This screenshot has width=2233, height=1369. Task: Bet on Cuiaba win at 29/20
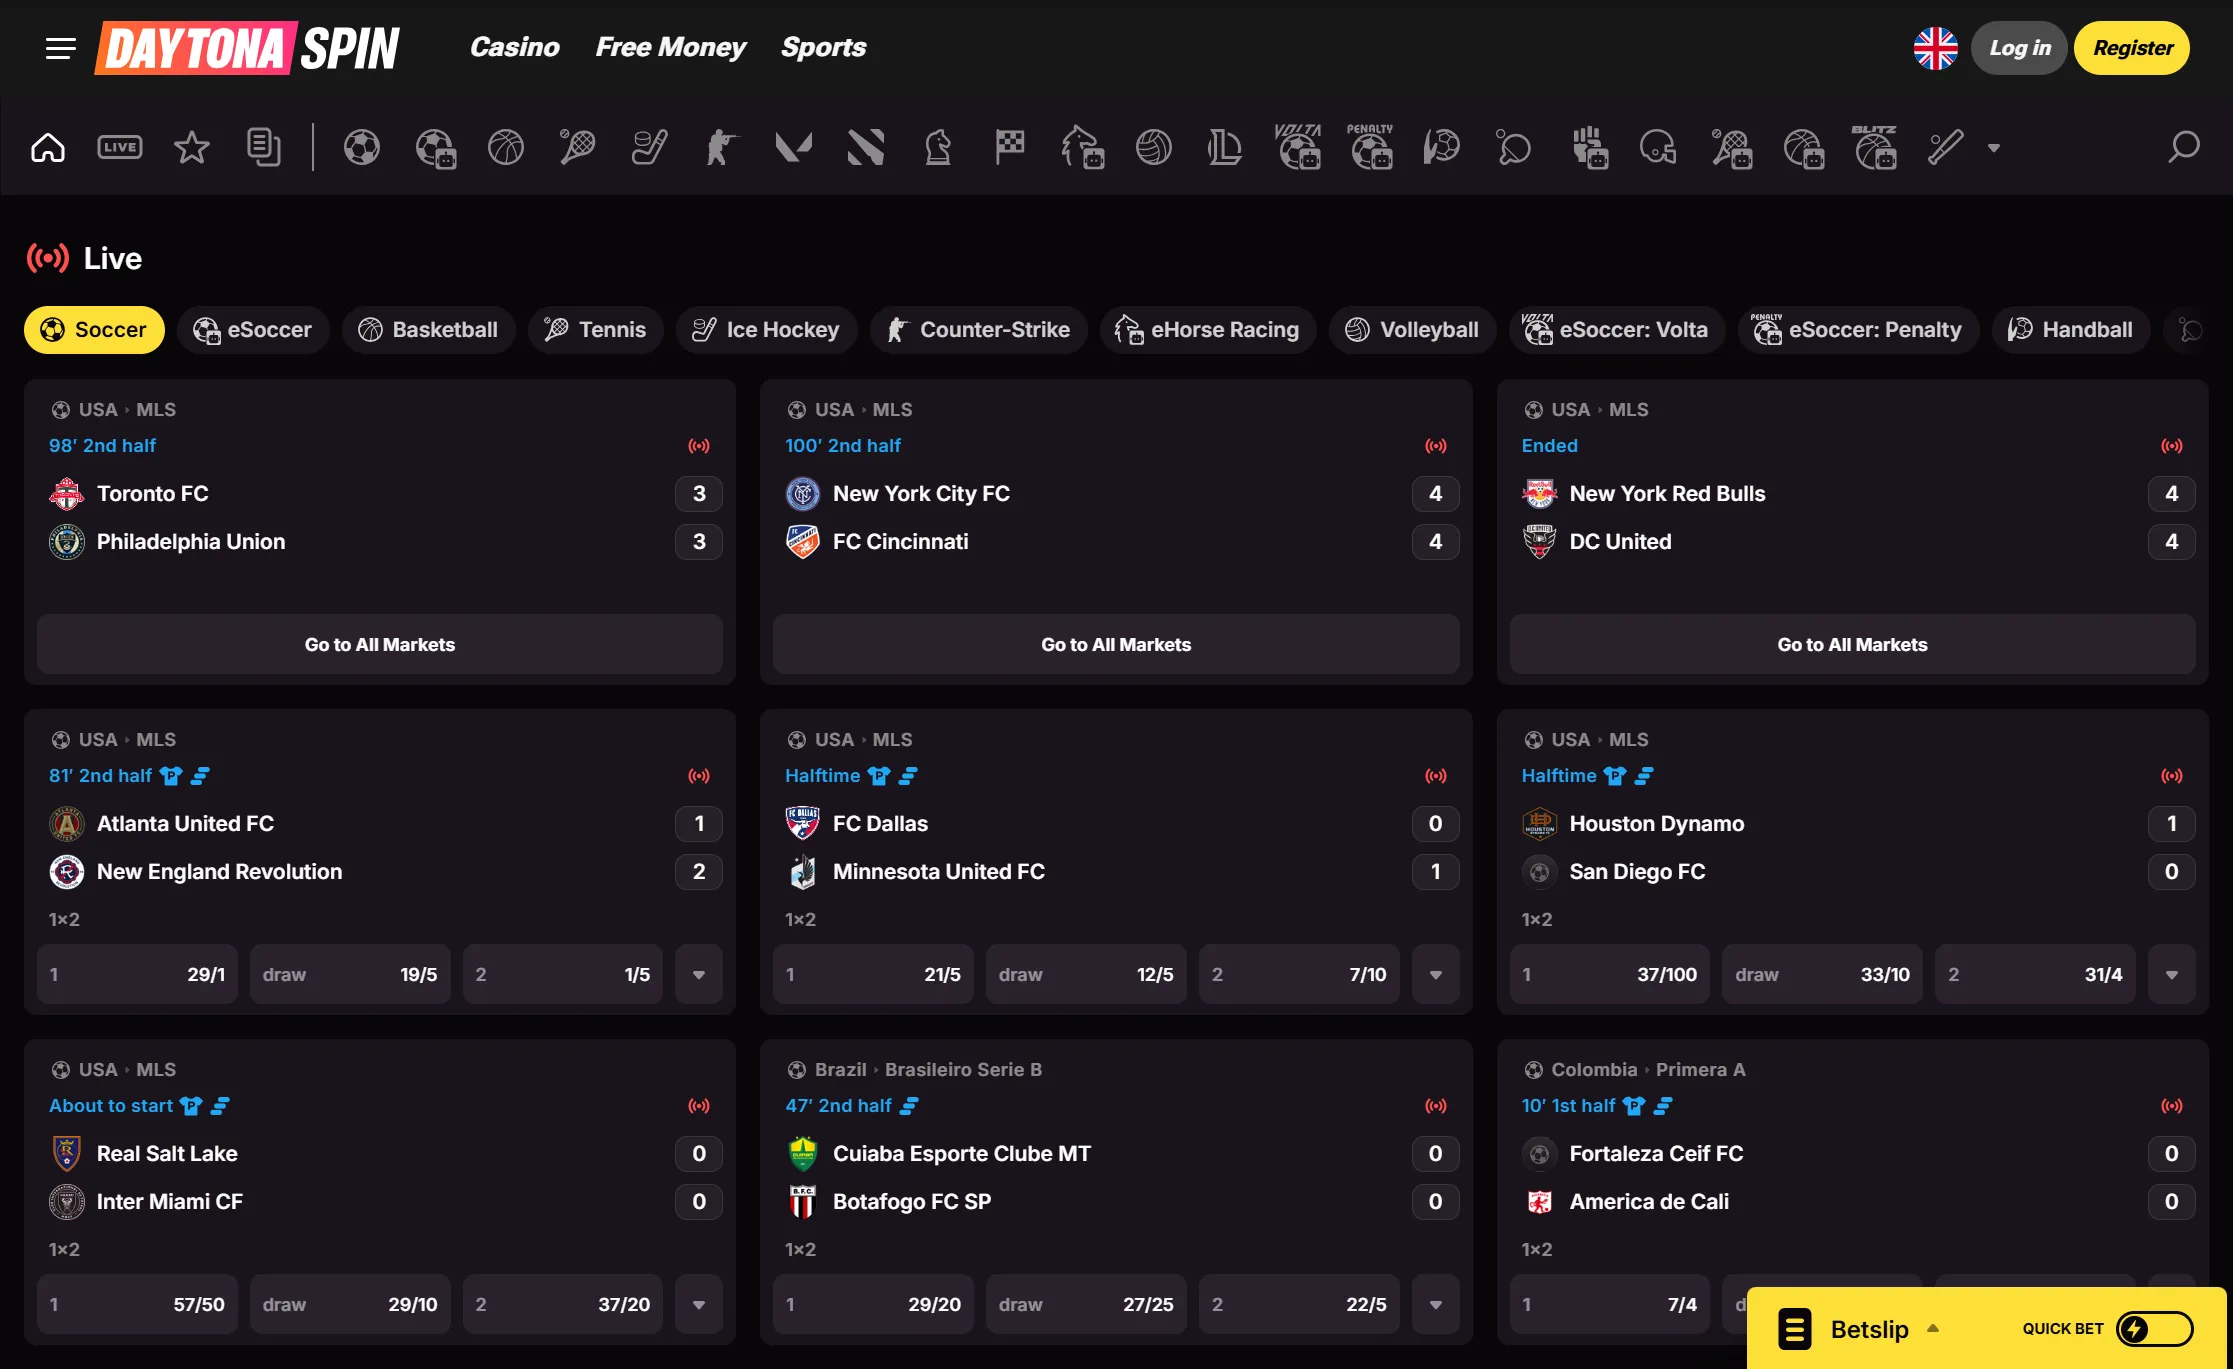point(873,1305)
